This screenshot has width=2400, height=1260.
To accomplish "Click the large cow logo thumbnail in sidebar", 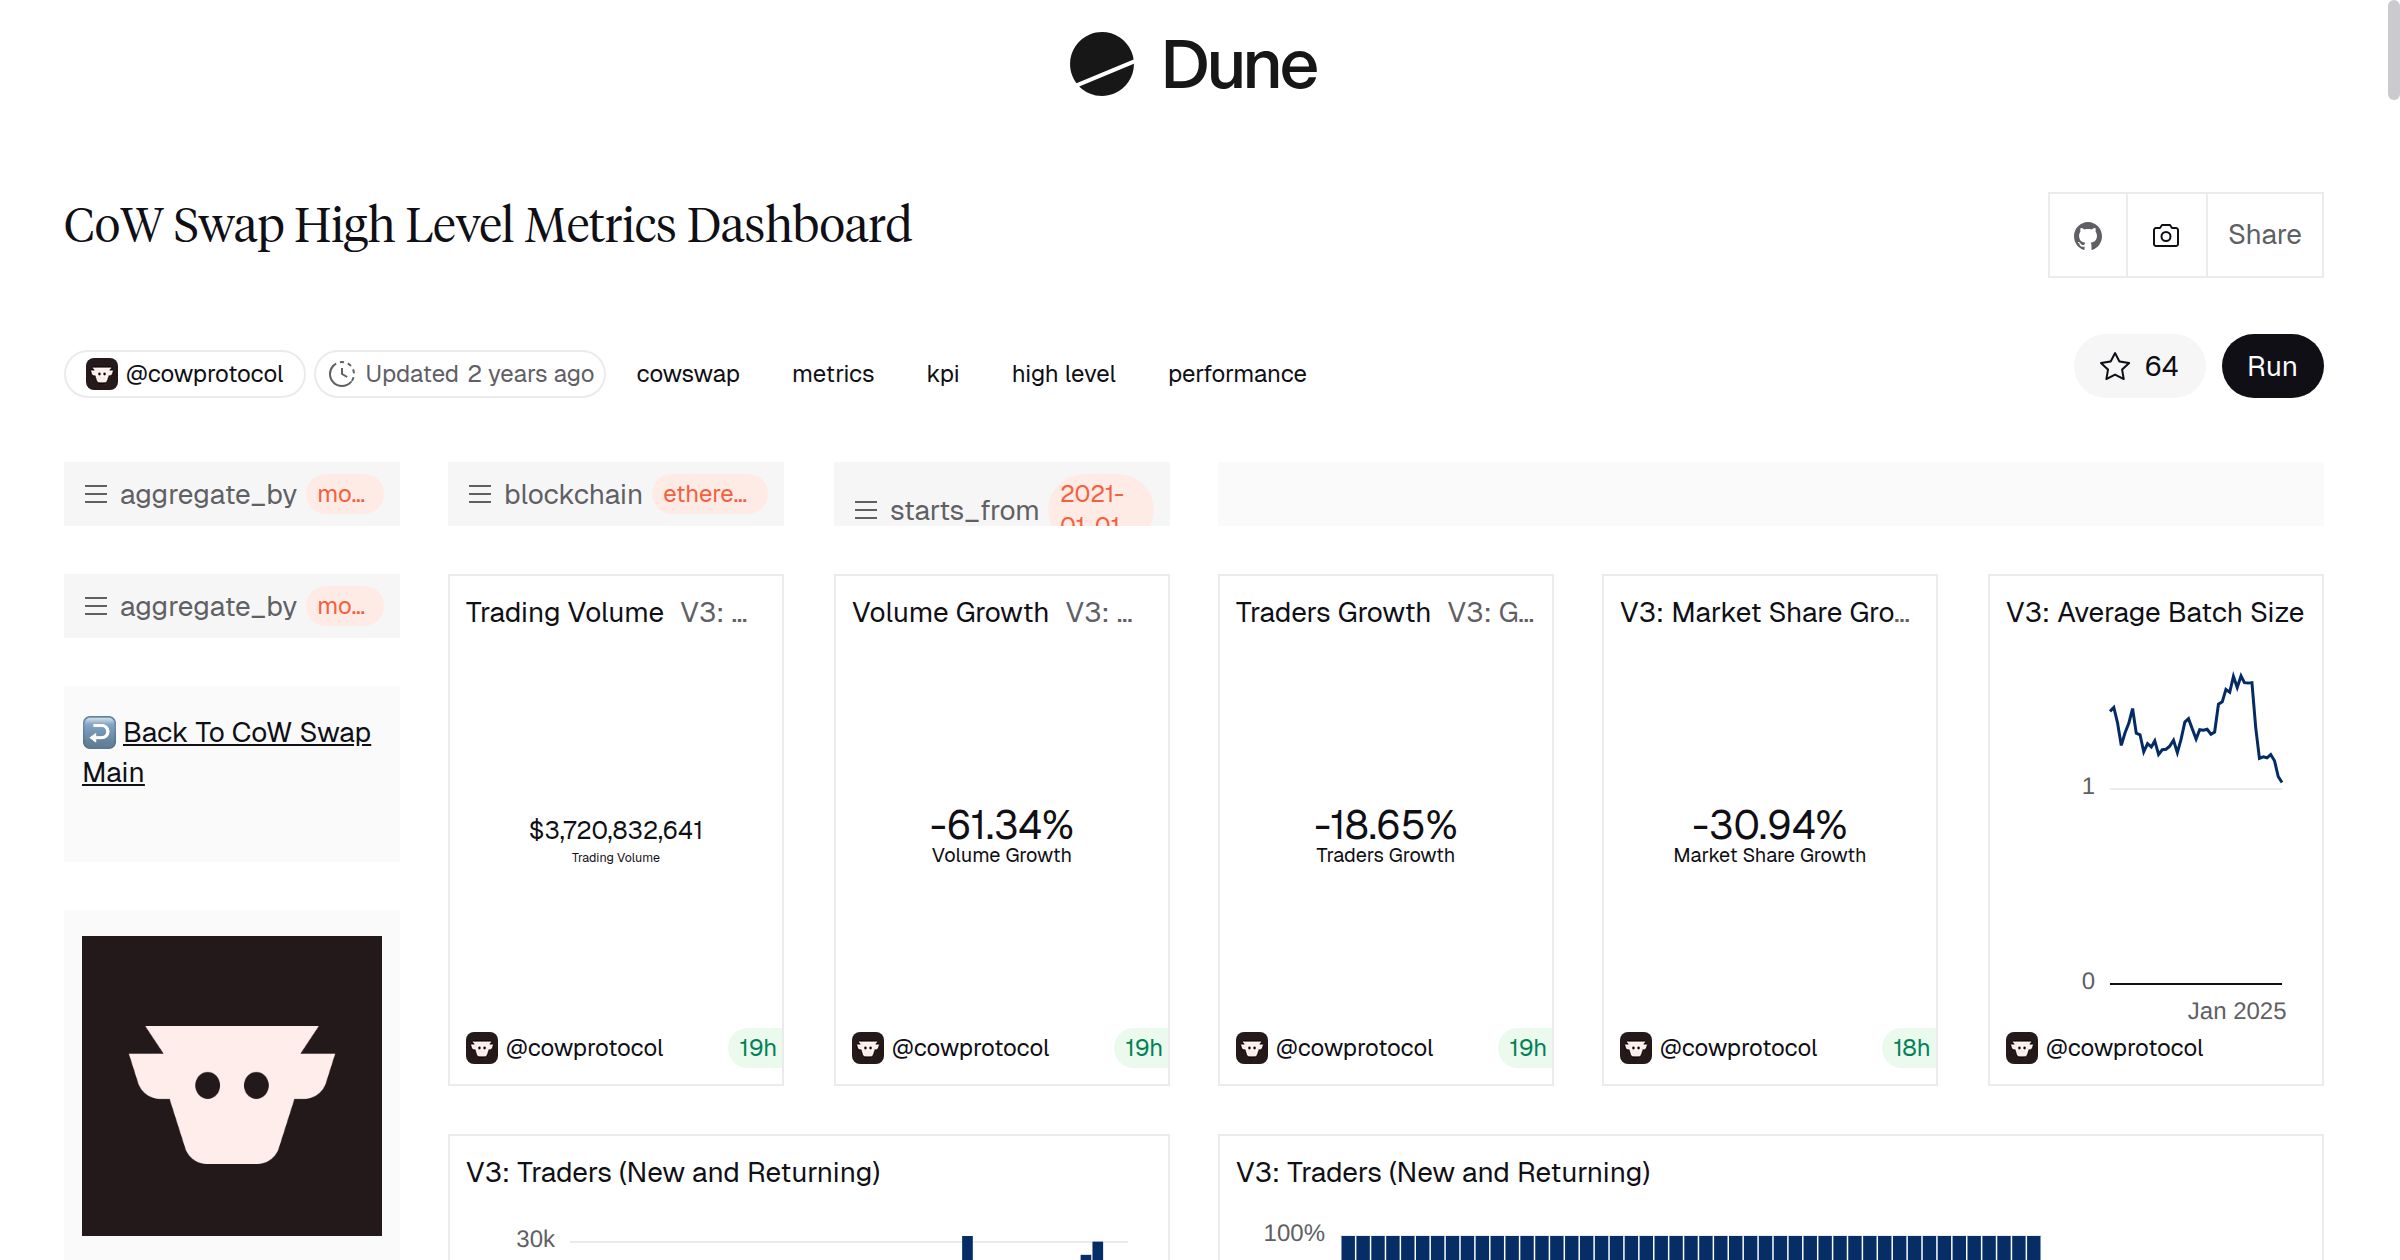I will [231, 1087].
